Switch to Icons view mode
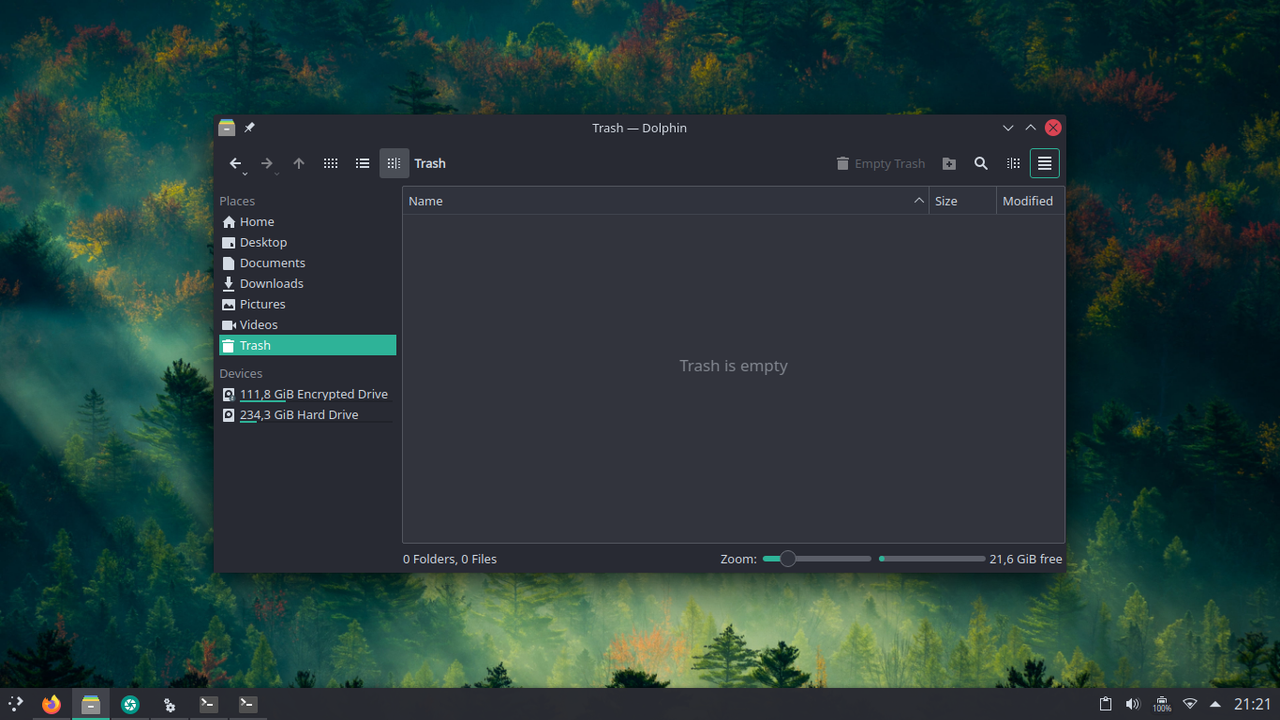The height and width of the screenshot is (720, 1280). 330,163
